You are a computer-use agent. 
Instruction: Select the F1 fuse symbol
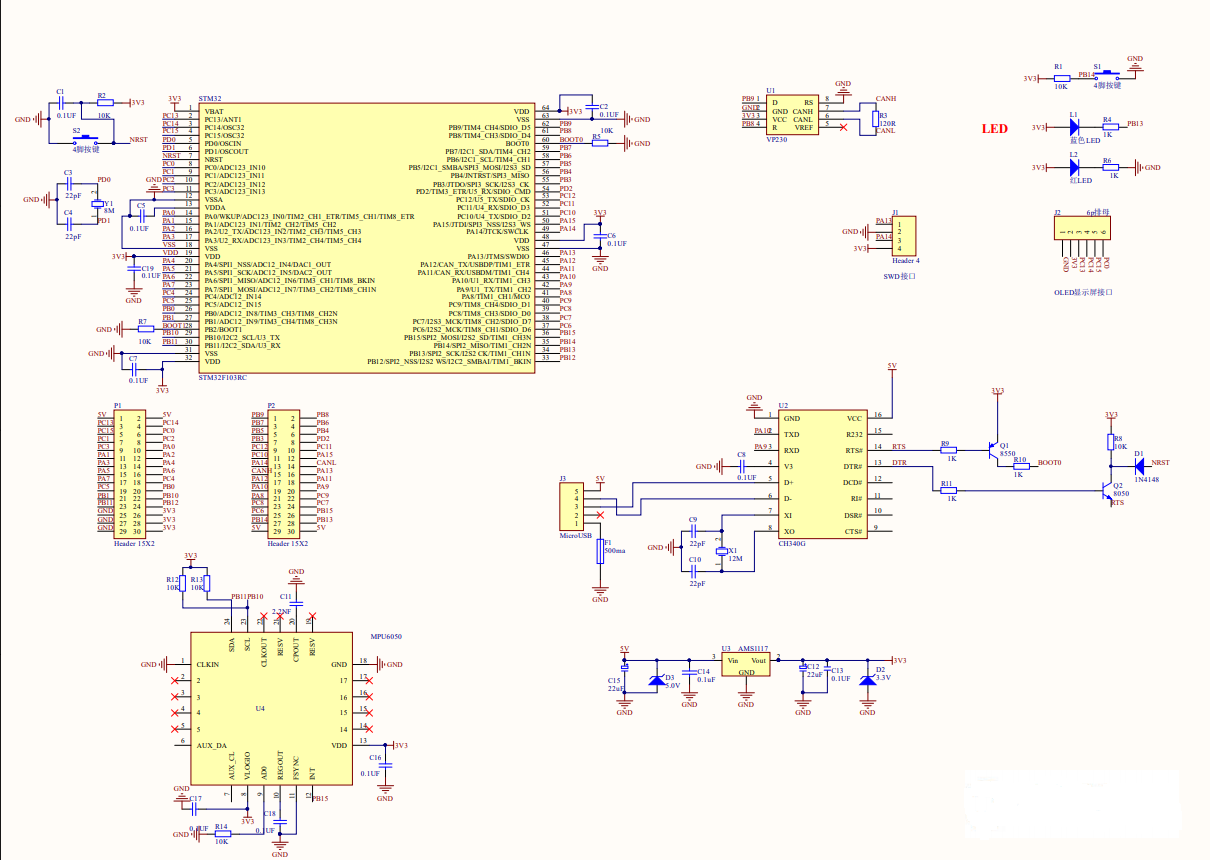click(600, 551)
